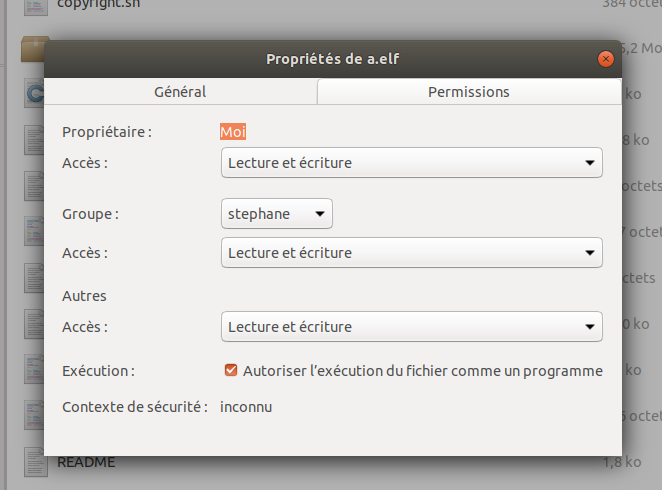Screen dimensions: 662x490
Task: Click the 384 octets size entry
Action: pos(630,5)
